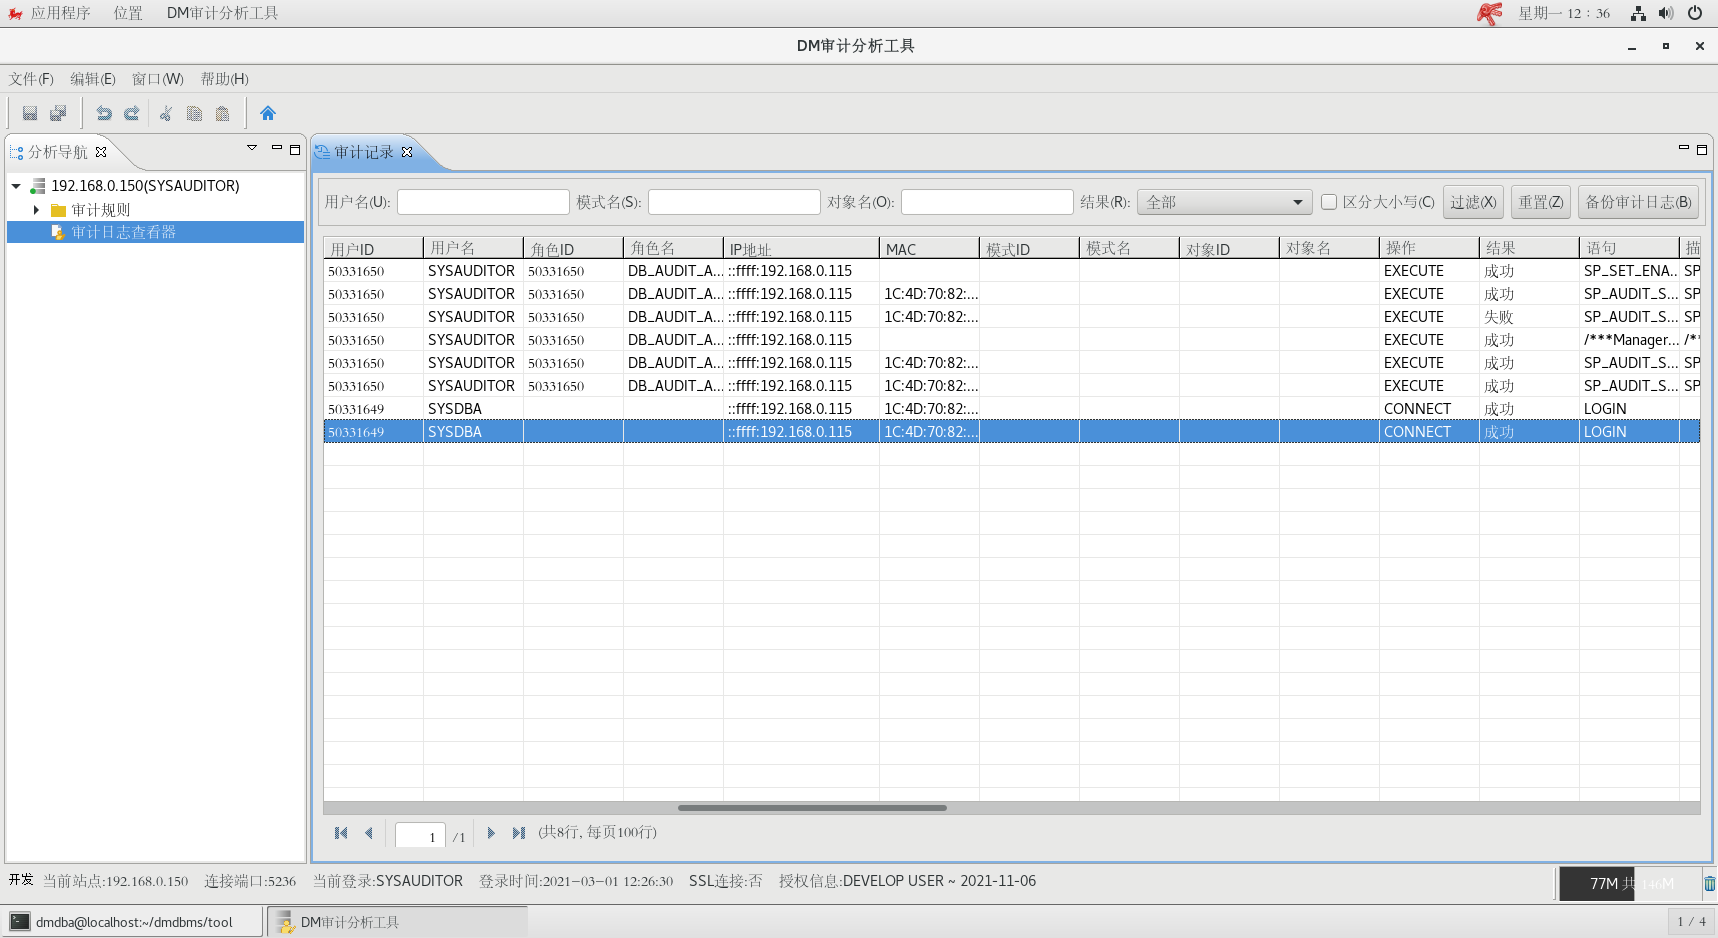Click the yellow 审计规则 folder icon
The width and height of the screenshot is (1718, 938).
[x=58, y=210]
